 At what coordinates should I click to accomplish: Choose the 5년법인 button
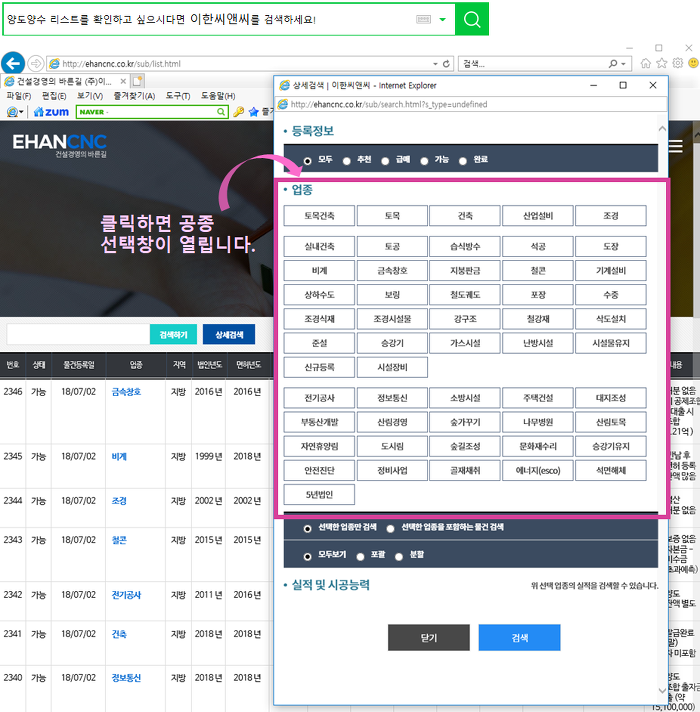point(319,494)
